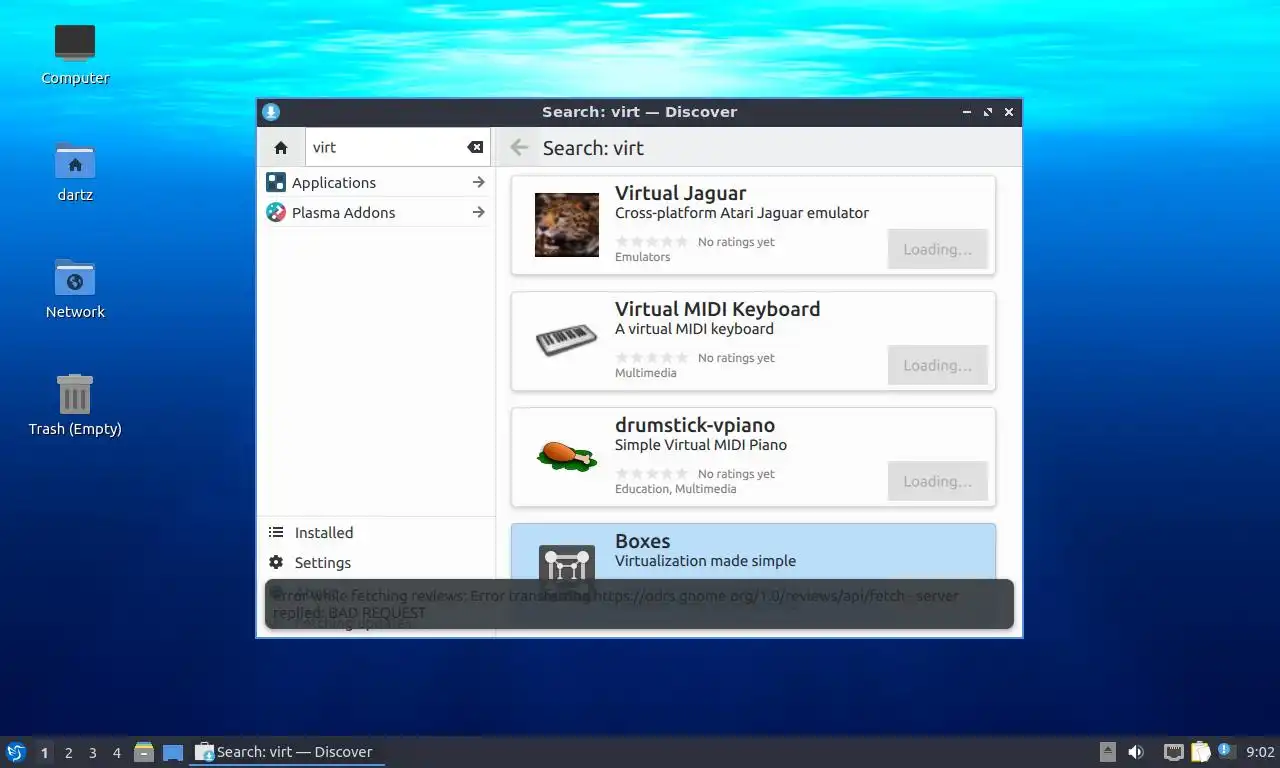
Task: Click the rating stars of drumstick-vpiano
Action: [652, 474]
